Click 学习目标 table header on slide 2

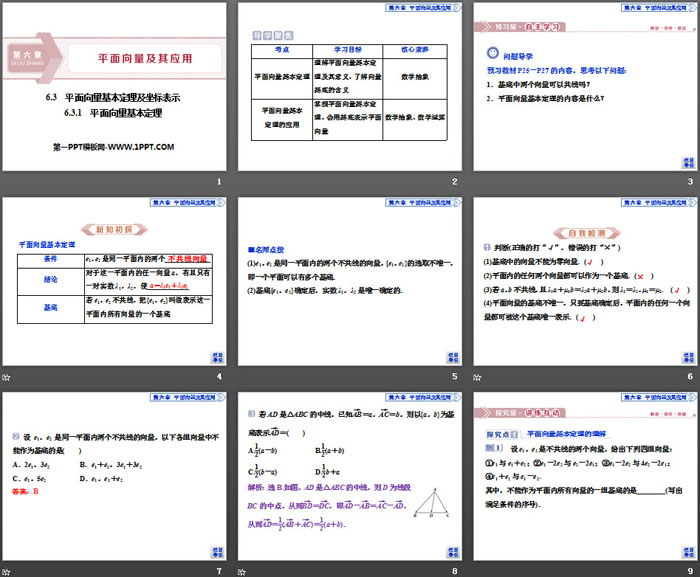point(348,50)
